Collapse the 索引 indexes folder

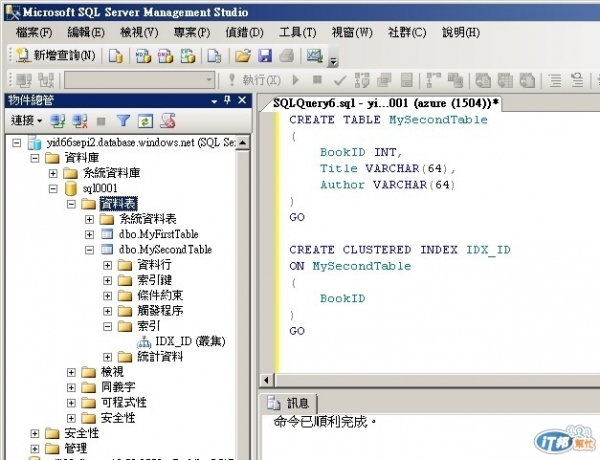(x=108, y=326)
